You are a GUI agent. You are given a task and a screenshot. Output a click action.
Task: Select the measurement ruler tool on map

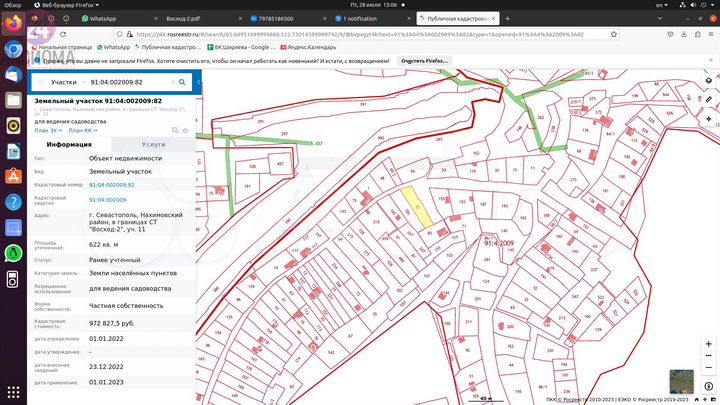(707, 100)
